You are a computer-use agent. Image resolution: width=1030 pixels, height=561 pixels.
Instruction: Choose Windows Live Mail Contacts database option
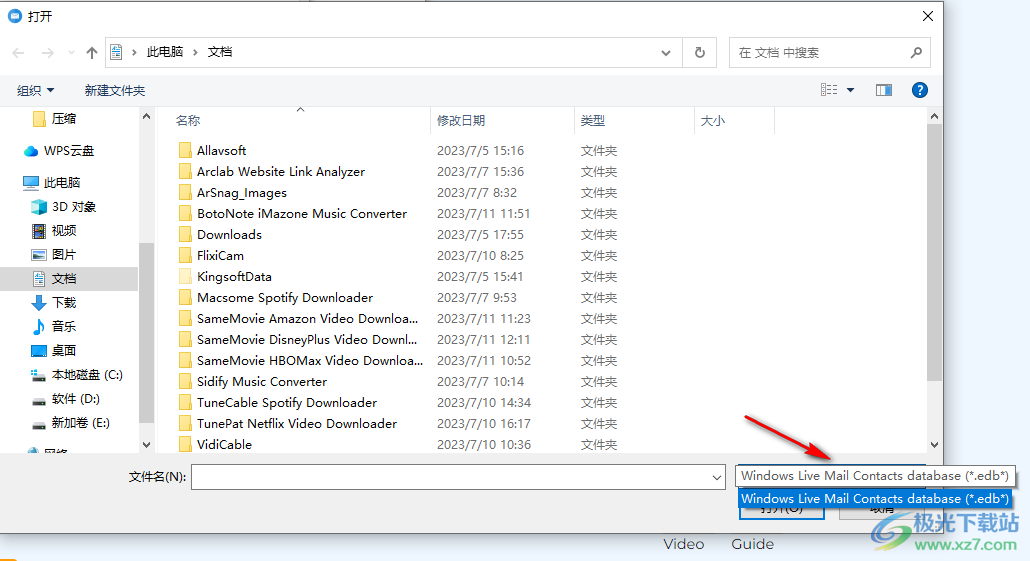point(874,499)
